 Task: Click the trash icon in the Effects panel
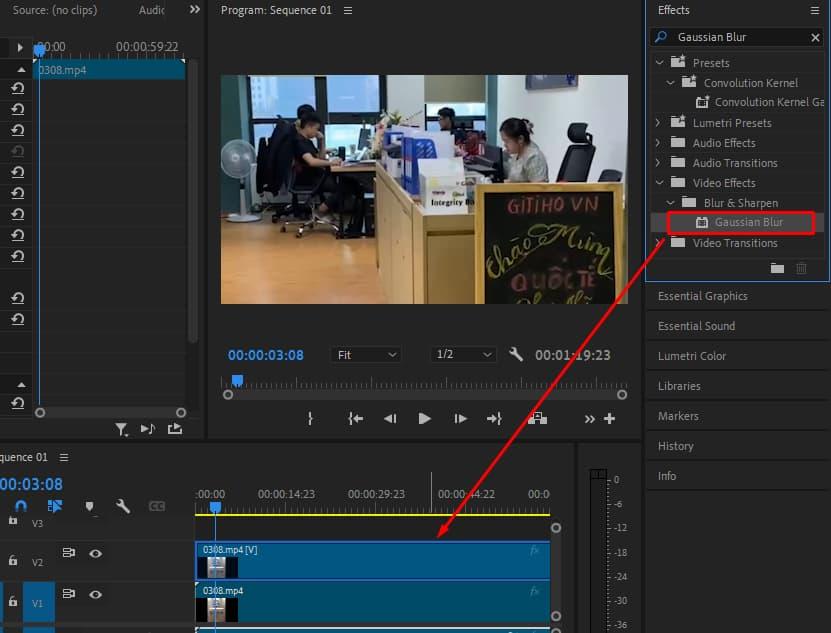801,268
